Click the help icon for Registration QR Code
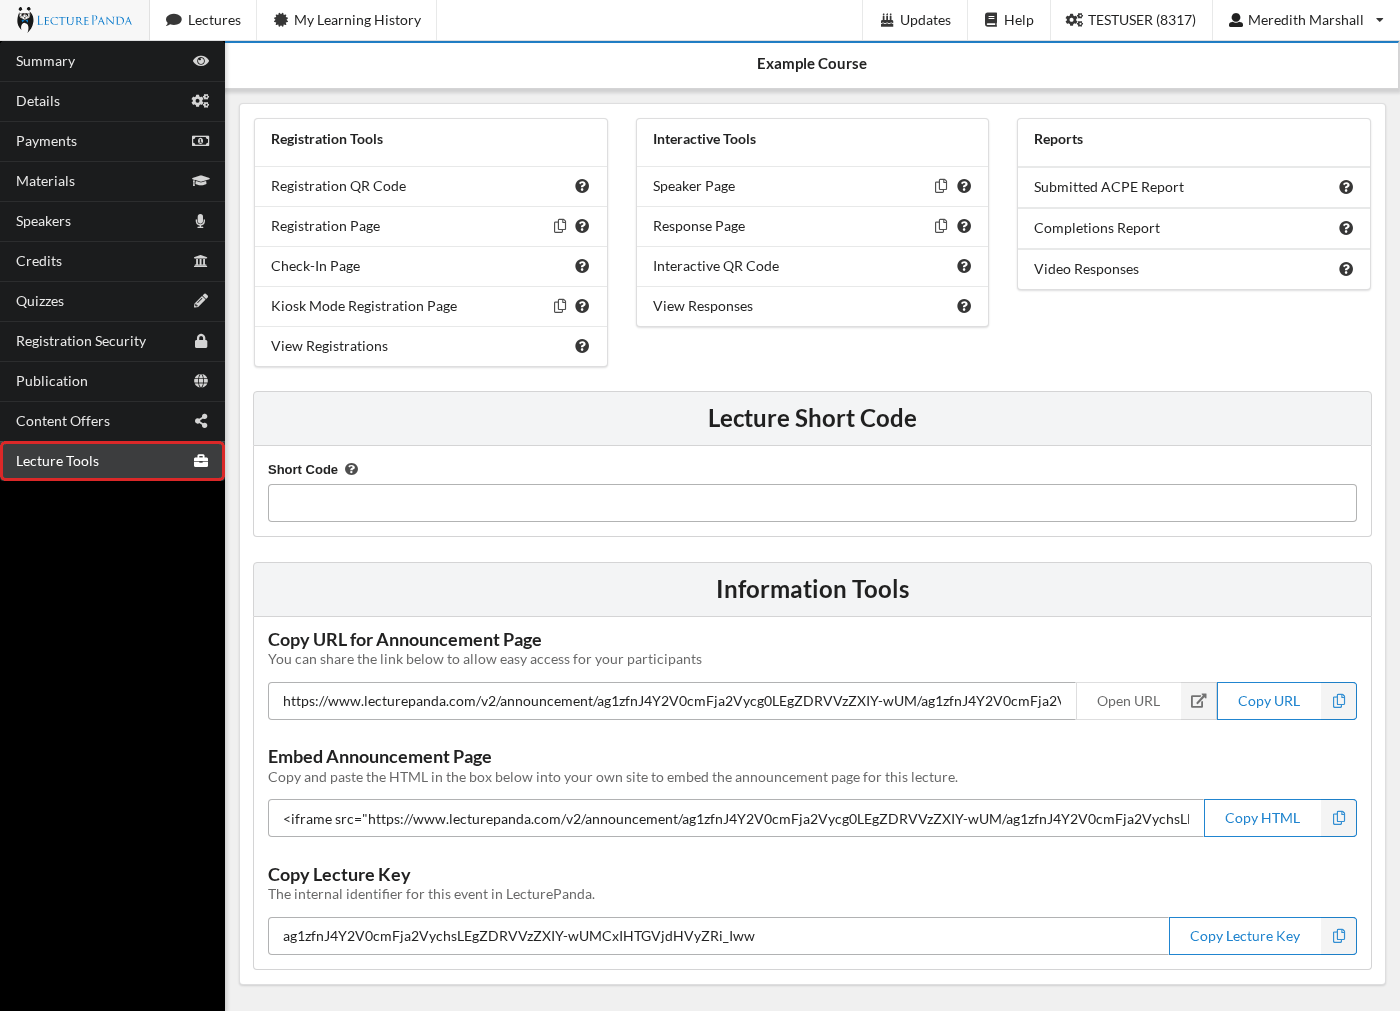 [x=582, y=186]
